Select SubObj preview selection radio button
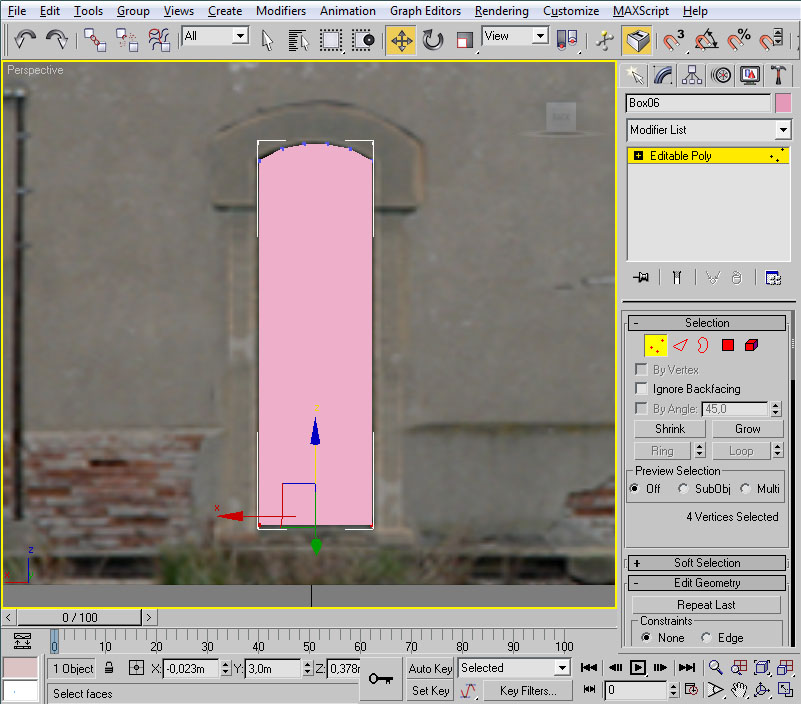801x704 pixels. [683, 489]
